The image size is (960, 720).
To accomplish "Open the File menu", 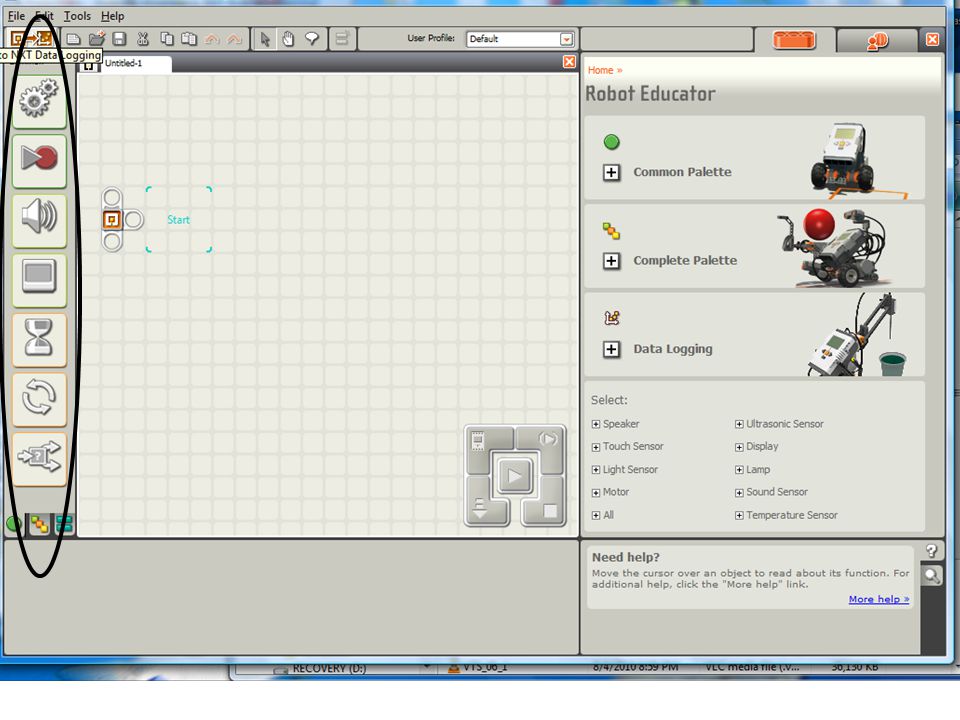I will tap(16, 16).
